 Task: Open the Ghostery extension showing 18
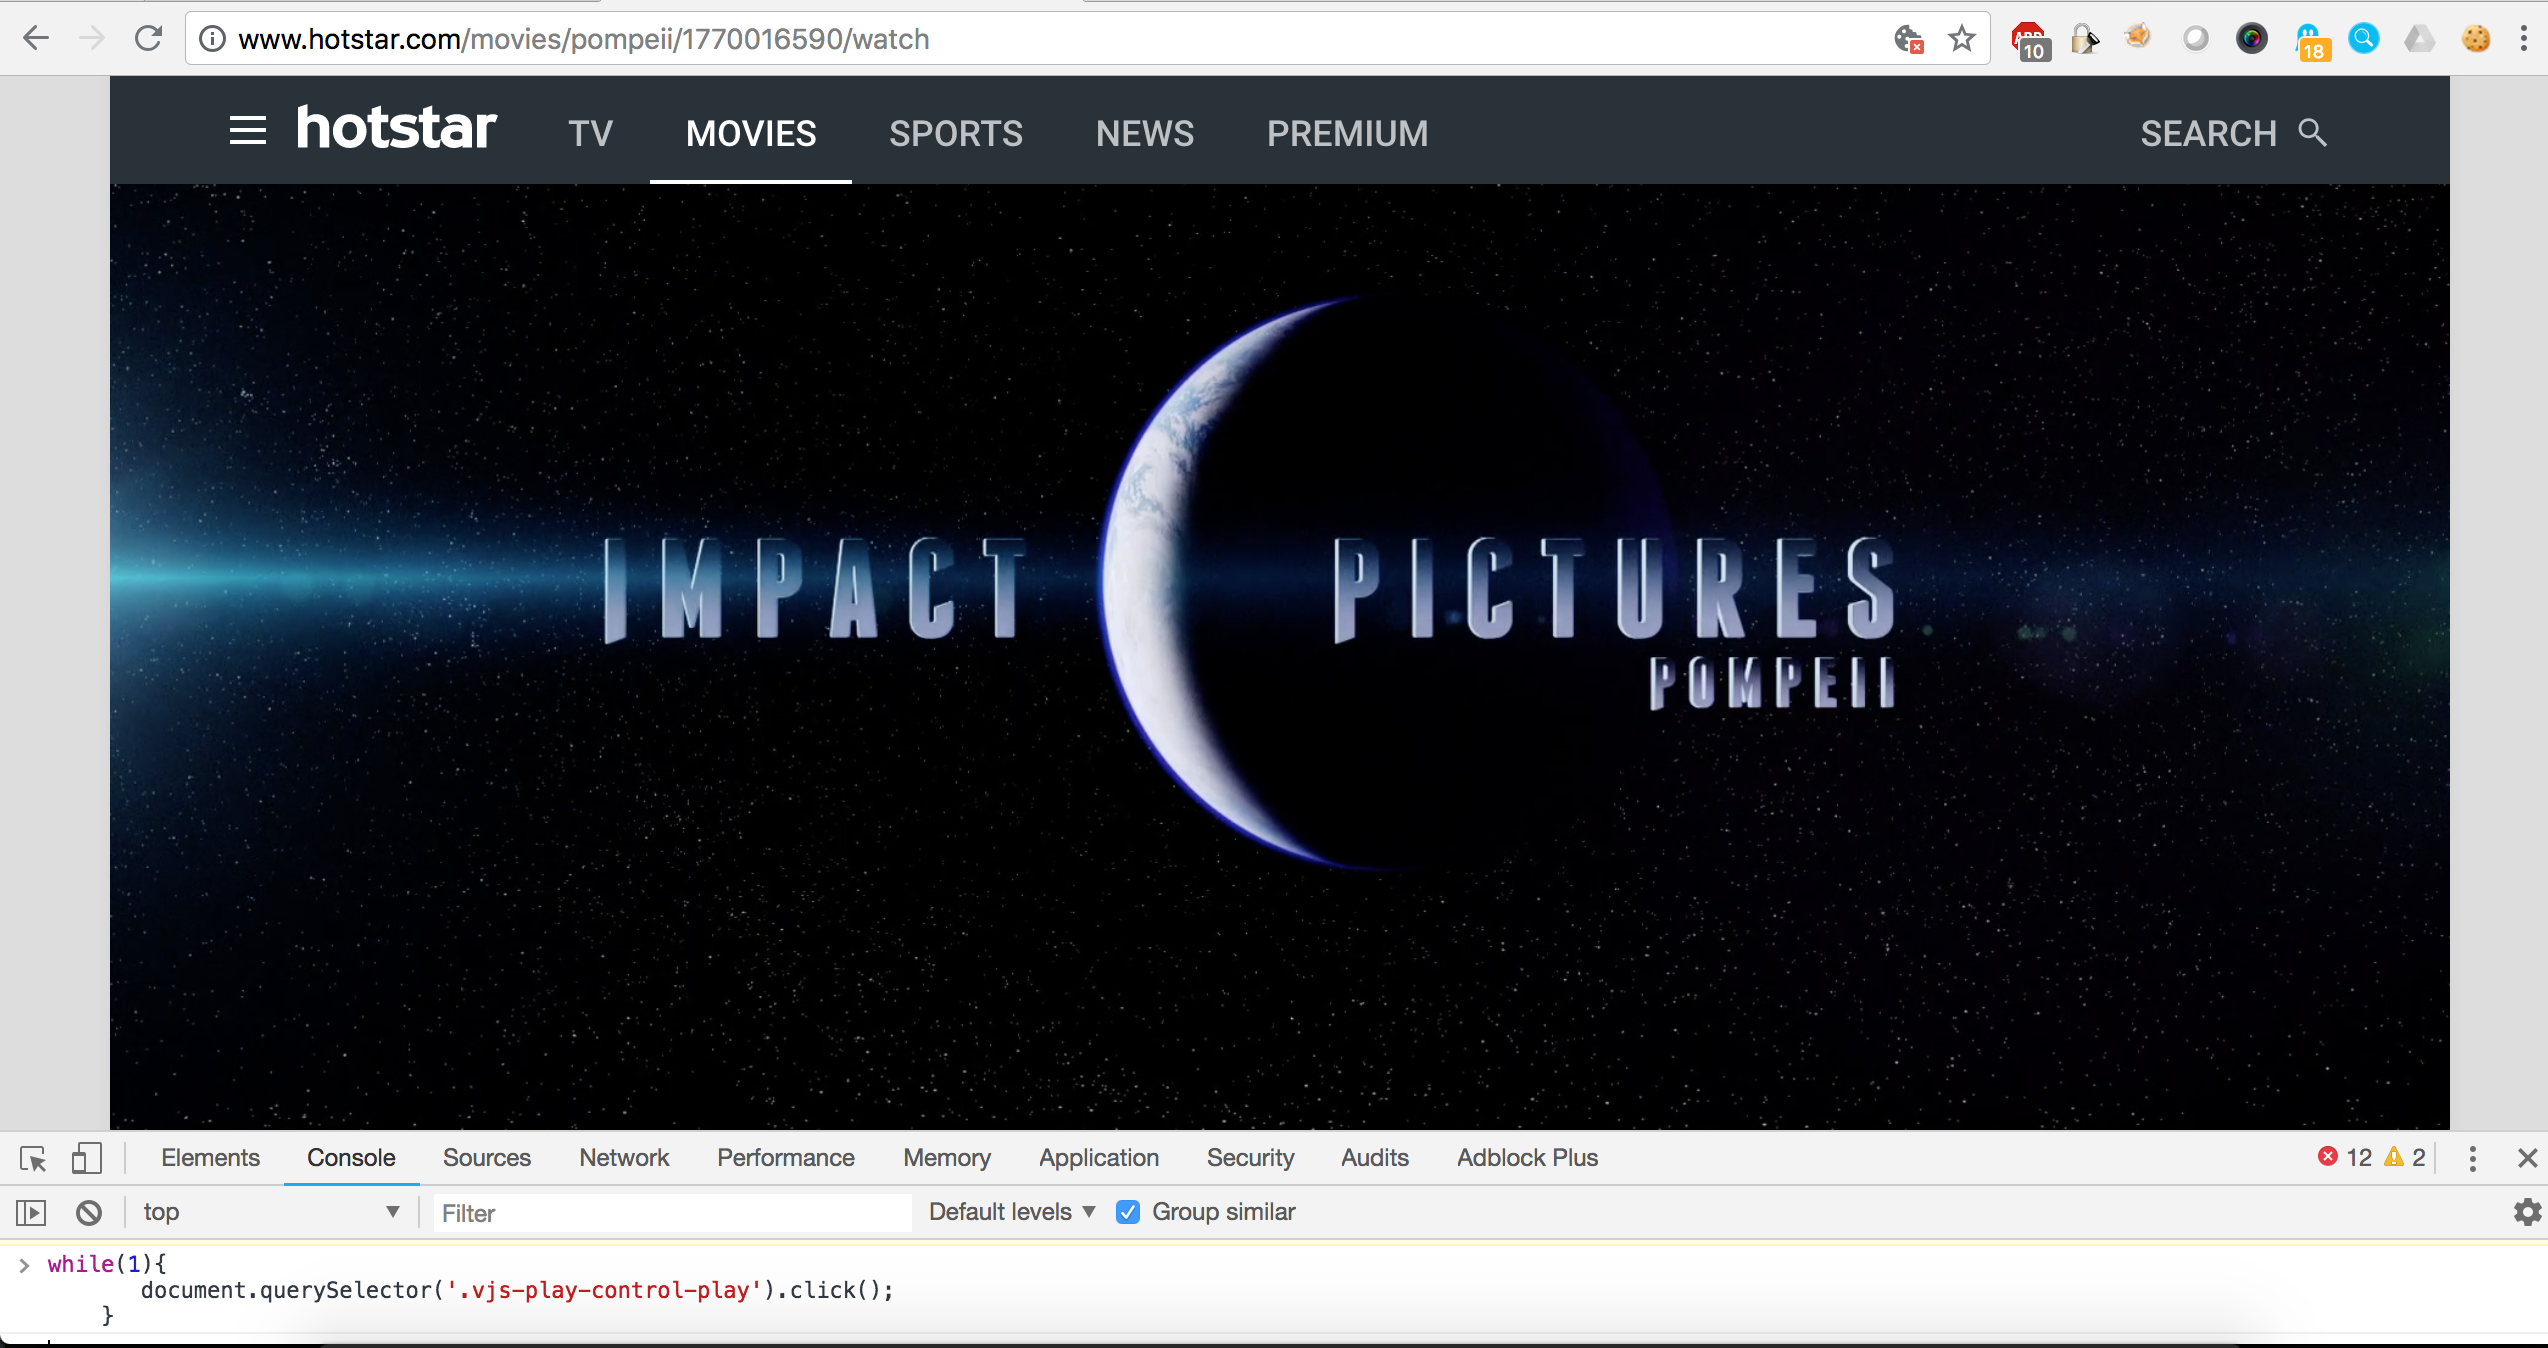2311,42
